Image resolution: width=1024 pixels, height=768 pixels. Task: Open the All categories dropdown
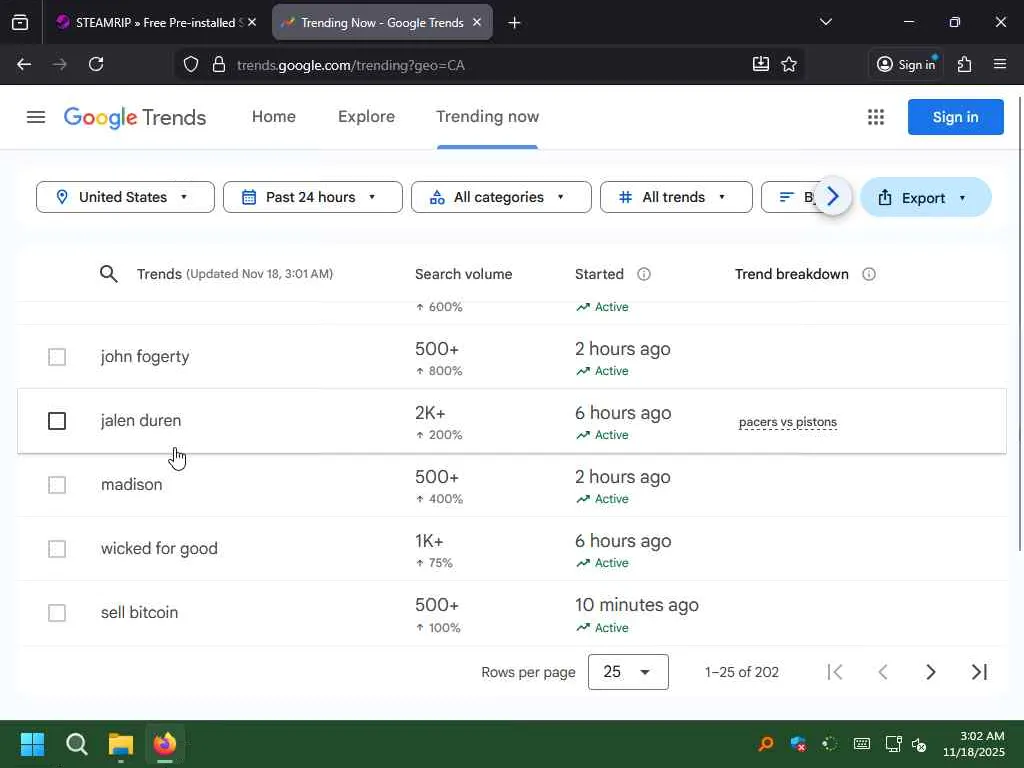click(x=501, y=197)
